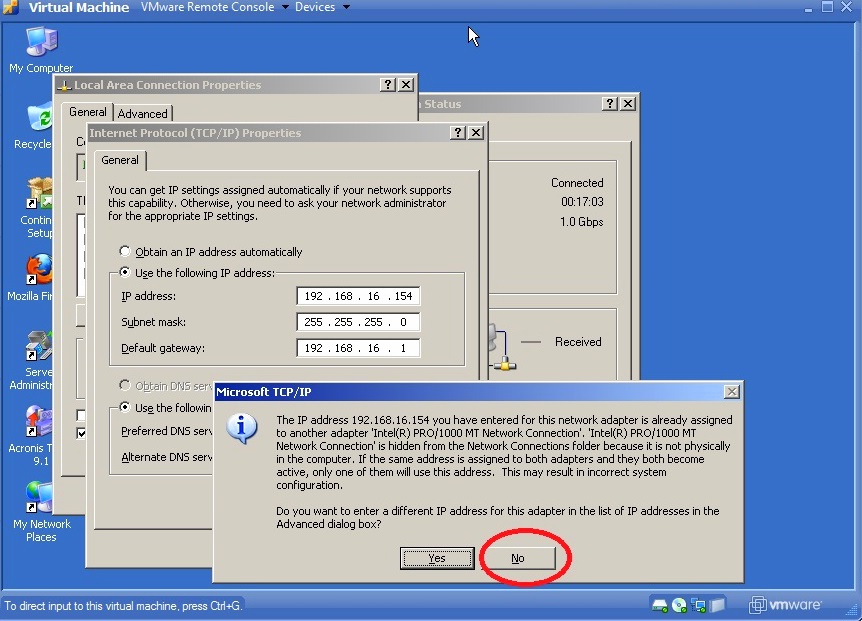Select Continue Setup desktop shortcut
Image resolution: width=862 pixels, height=621 pixels.
37,208
